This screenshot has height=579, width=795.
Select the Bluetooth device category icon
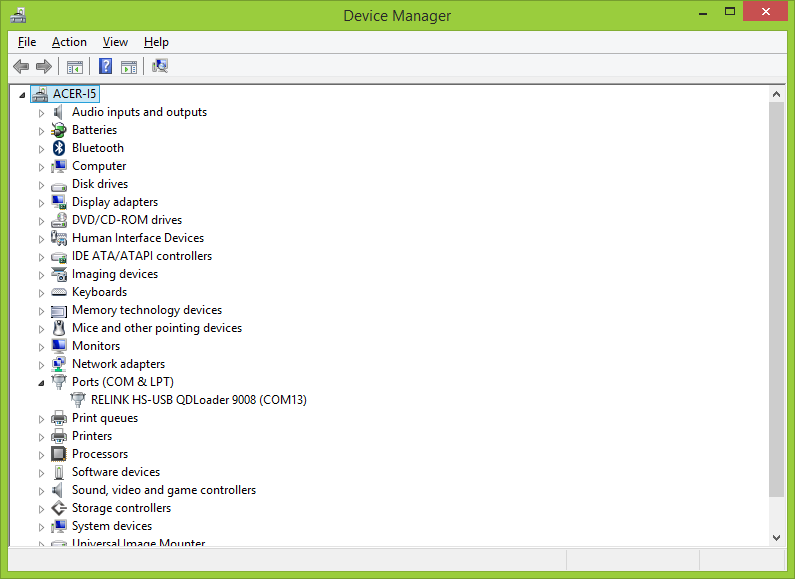(x=59, y=148)
